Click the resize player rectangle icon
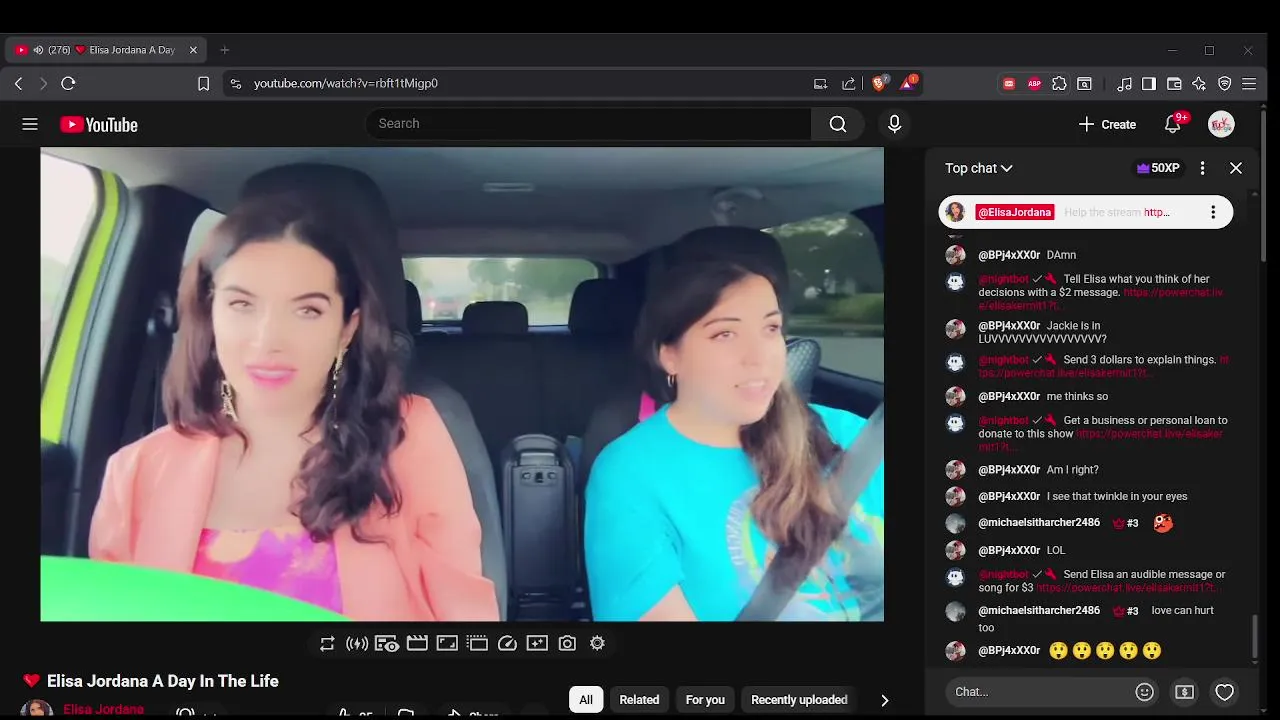The height and width of the screenshot is (720, 1280). coord(447,644)
